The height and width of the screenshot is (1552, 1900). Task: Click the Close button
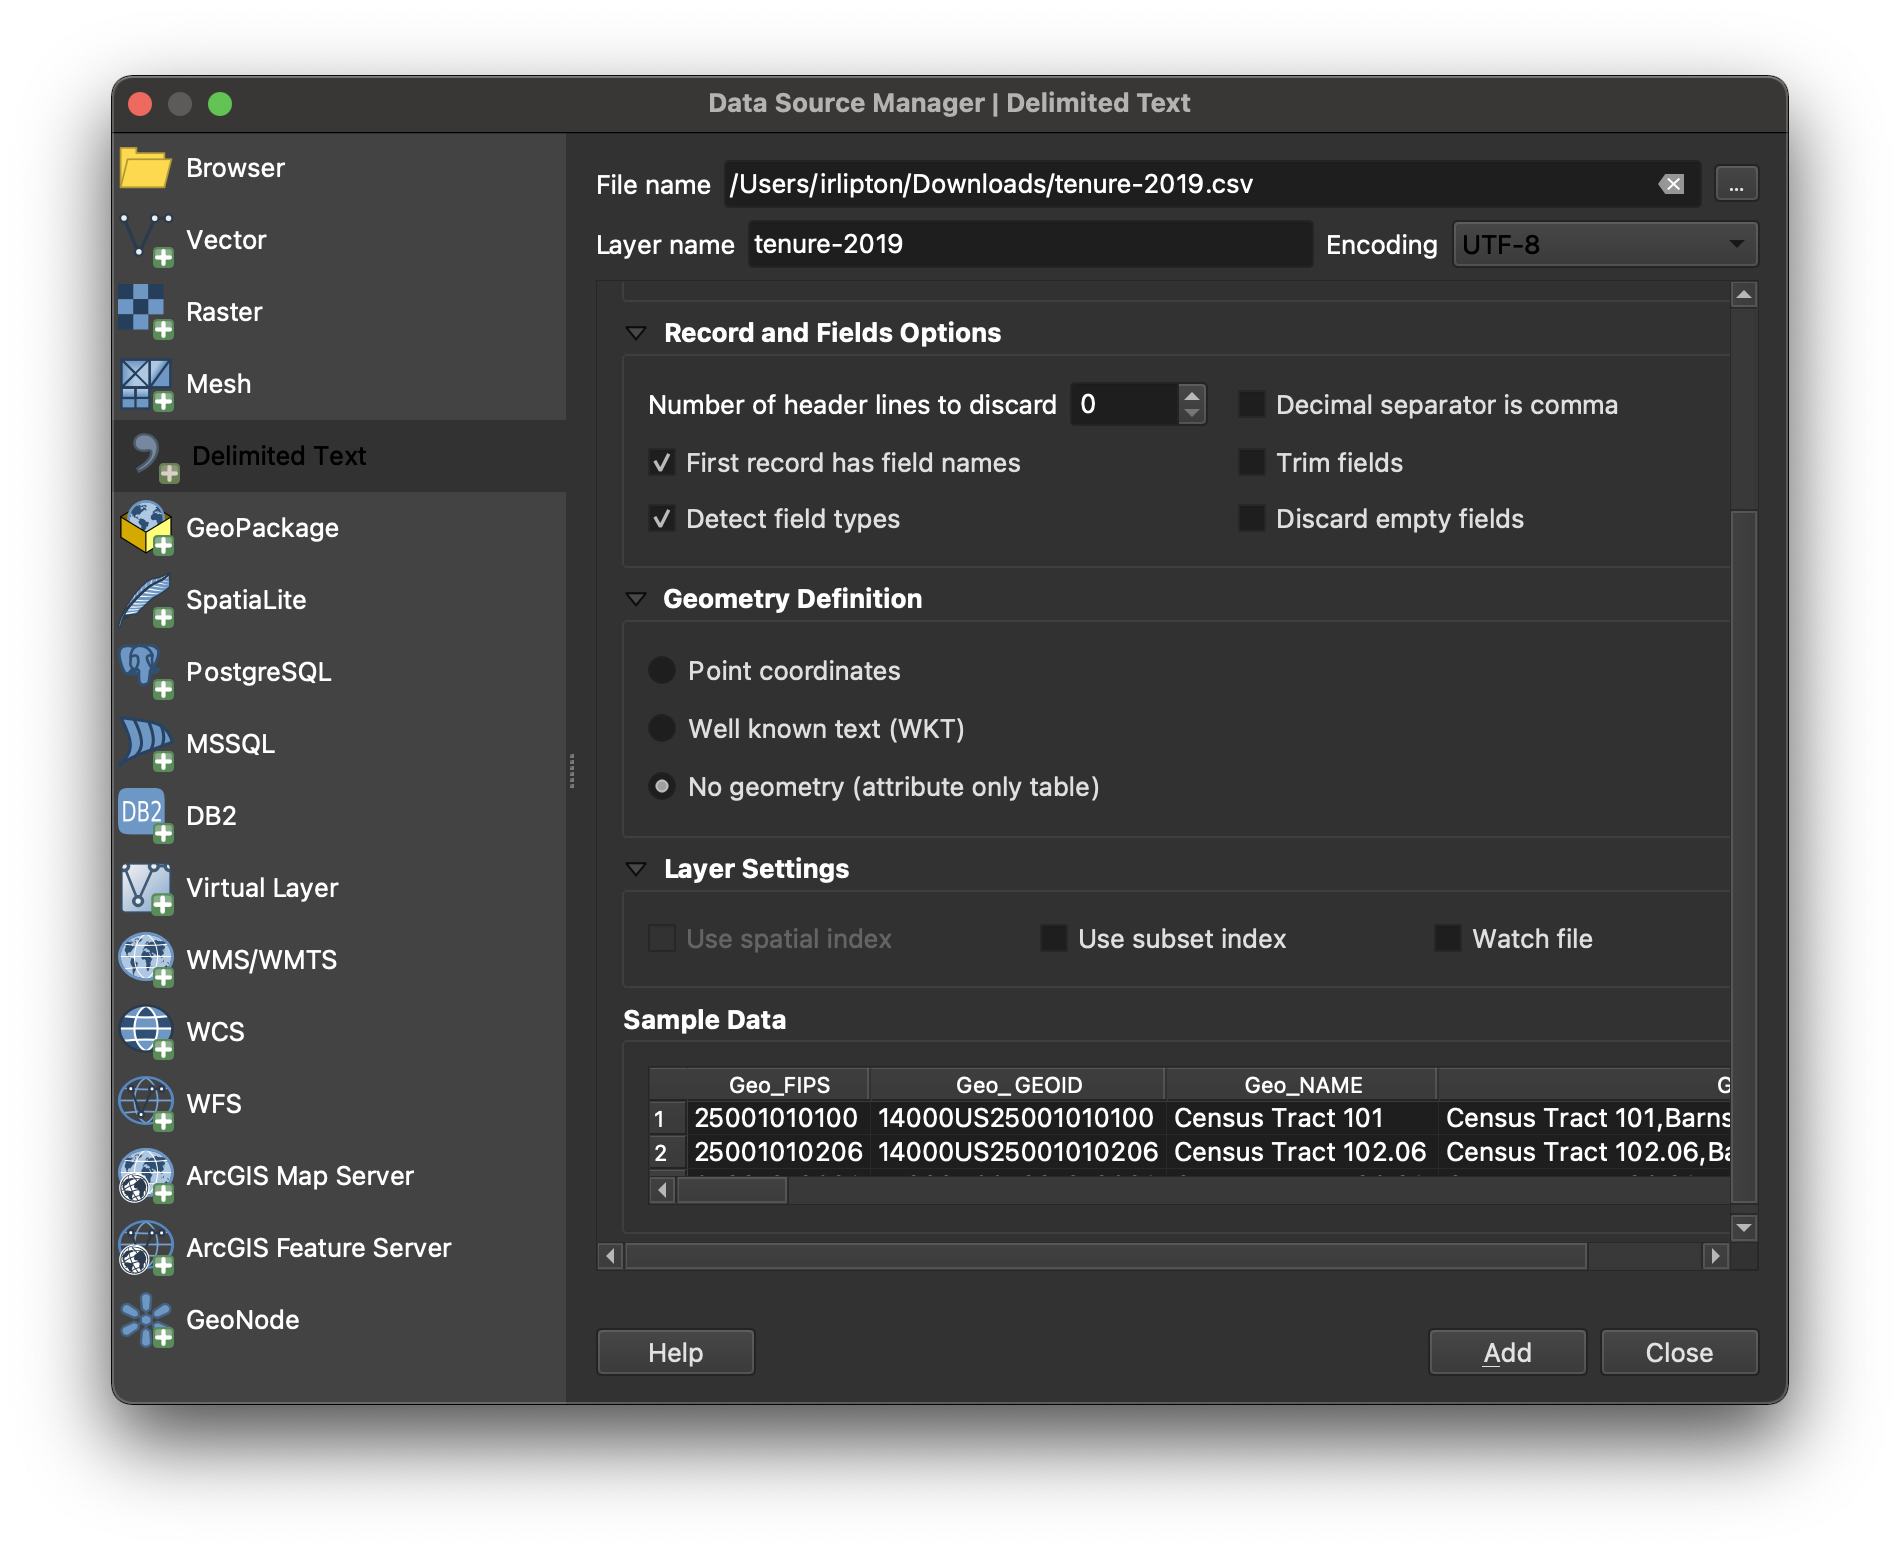click(x=1679, y=1352)
